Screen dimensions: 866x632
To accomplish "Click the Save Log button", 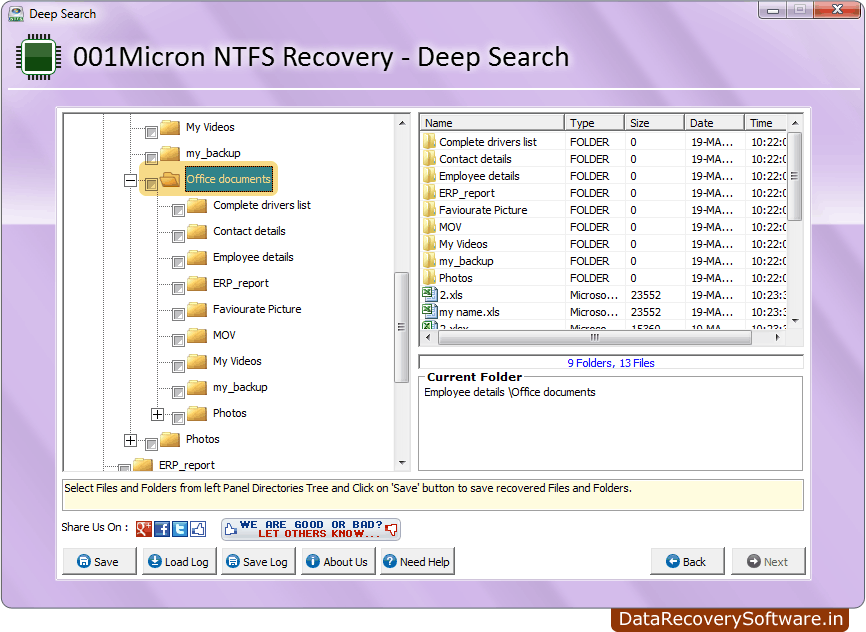I will (258, 561).
